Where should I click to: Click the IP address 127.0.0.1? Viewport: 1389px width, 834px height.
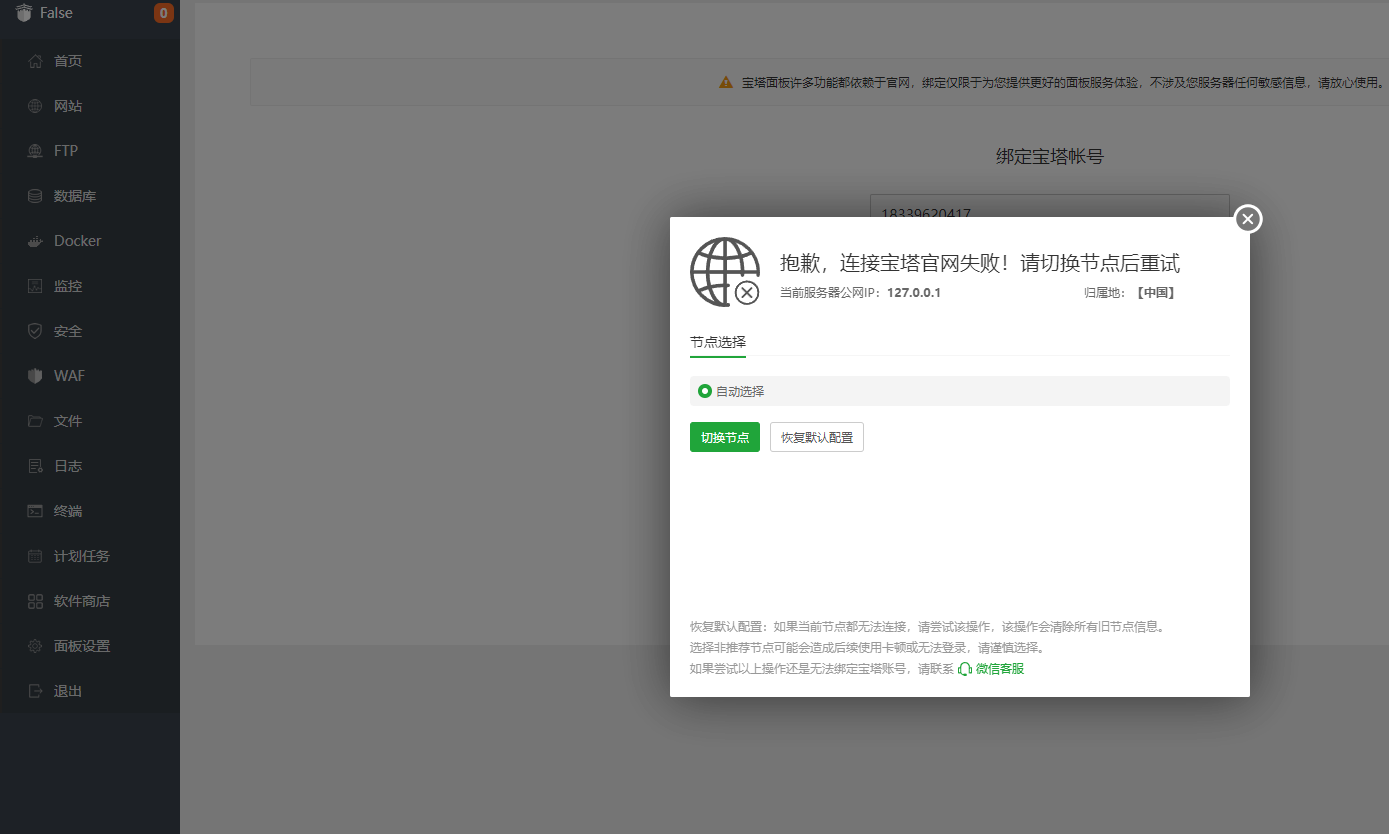tap(914, 293)
